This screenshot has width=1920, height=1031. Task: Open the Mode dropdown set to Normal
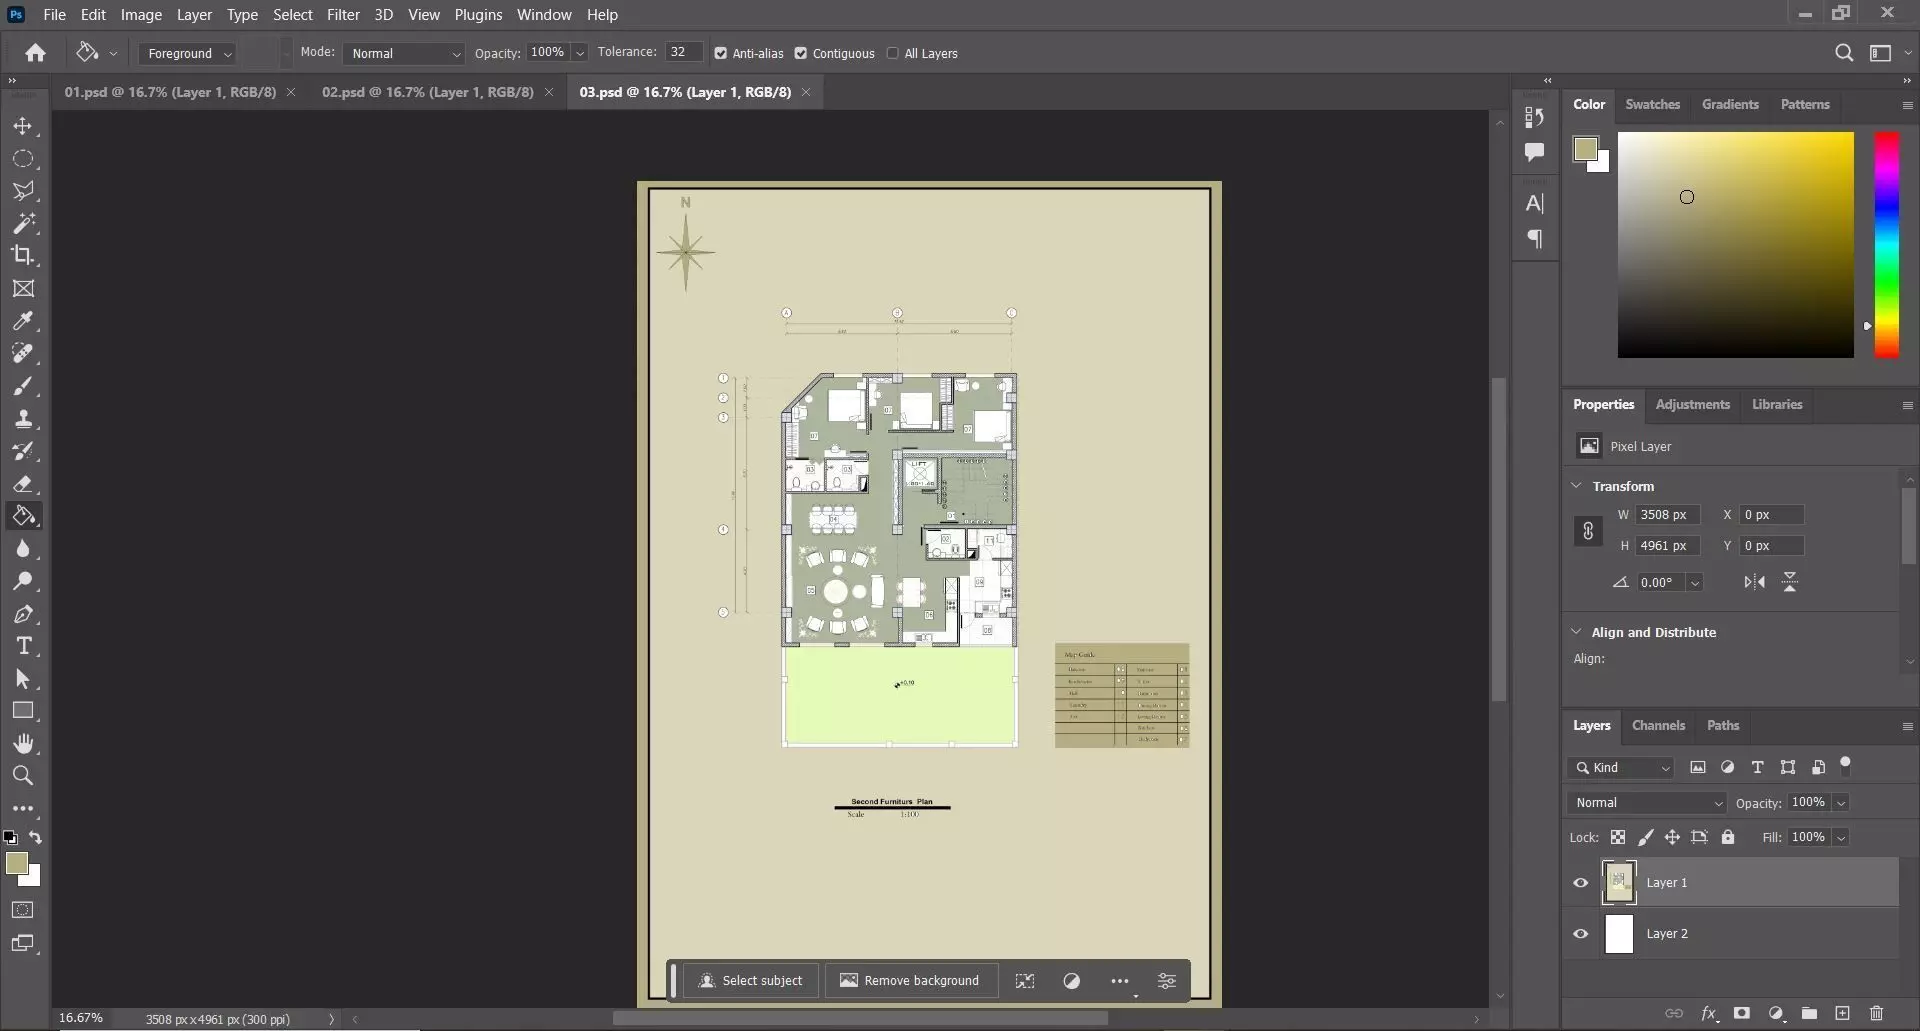[x=403, y=54]
